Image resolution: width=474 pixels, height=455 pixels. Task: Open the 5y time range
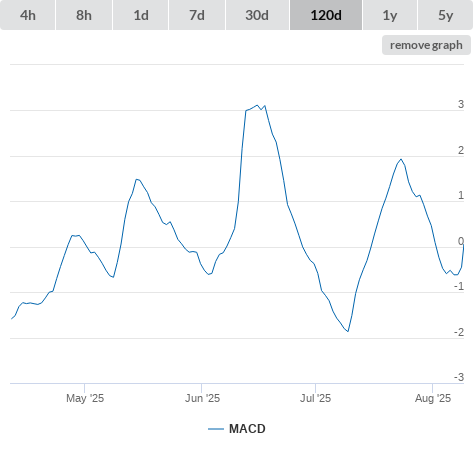coord(445,15)
